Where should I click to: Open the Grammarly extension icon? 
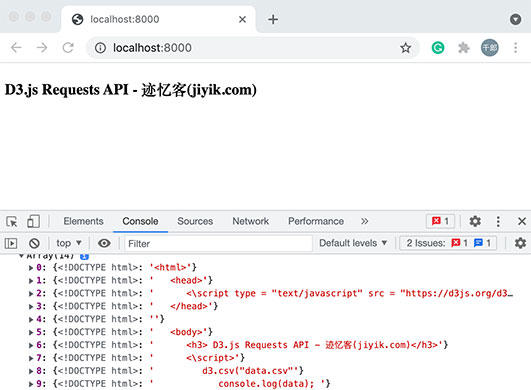point(438,48)
